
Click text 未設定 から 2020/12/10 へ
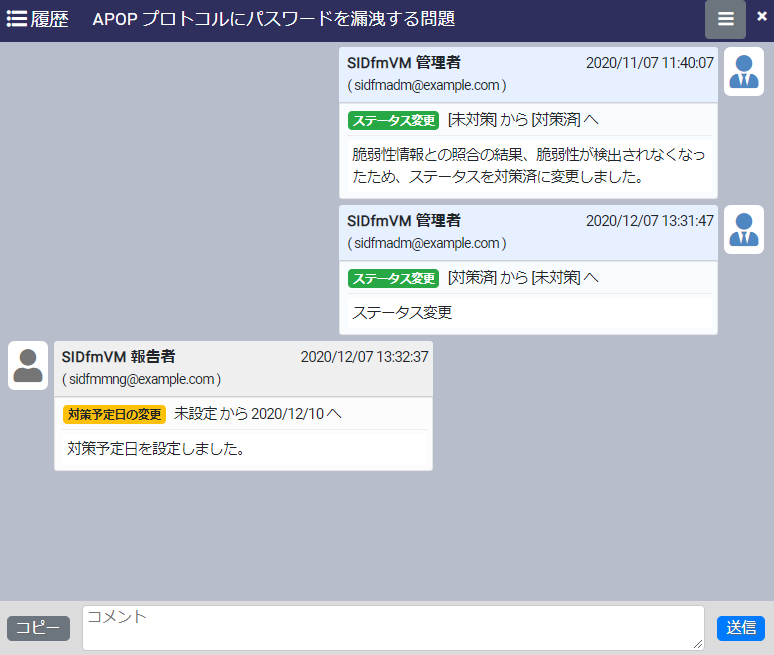click(258, 414)
